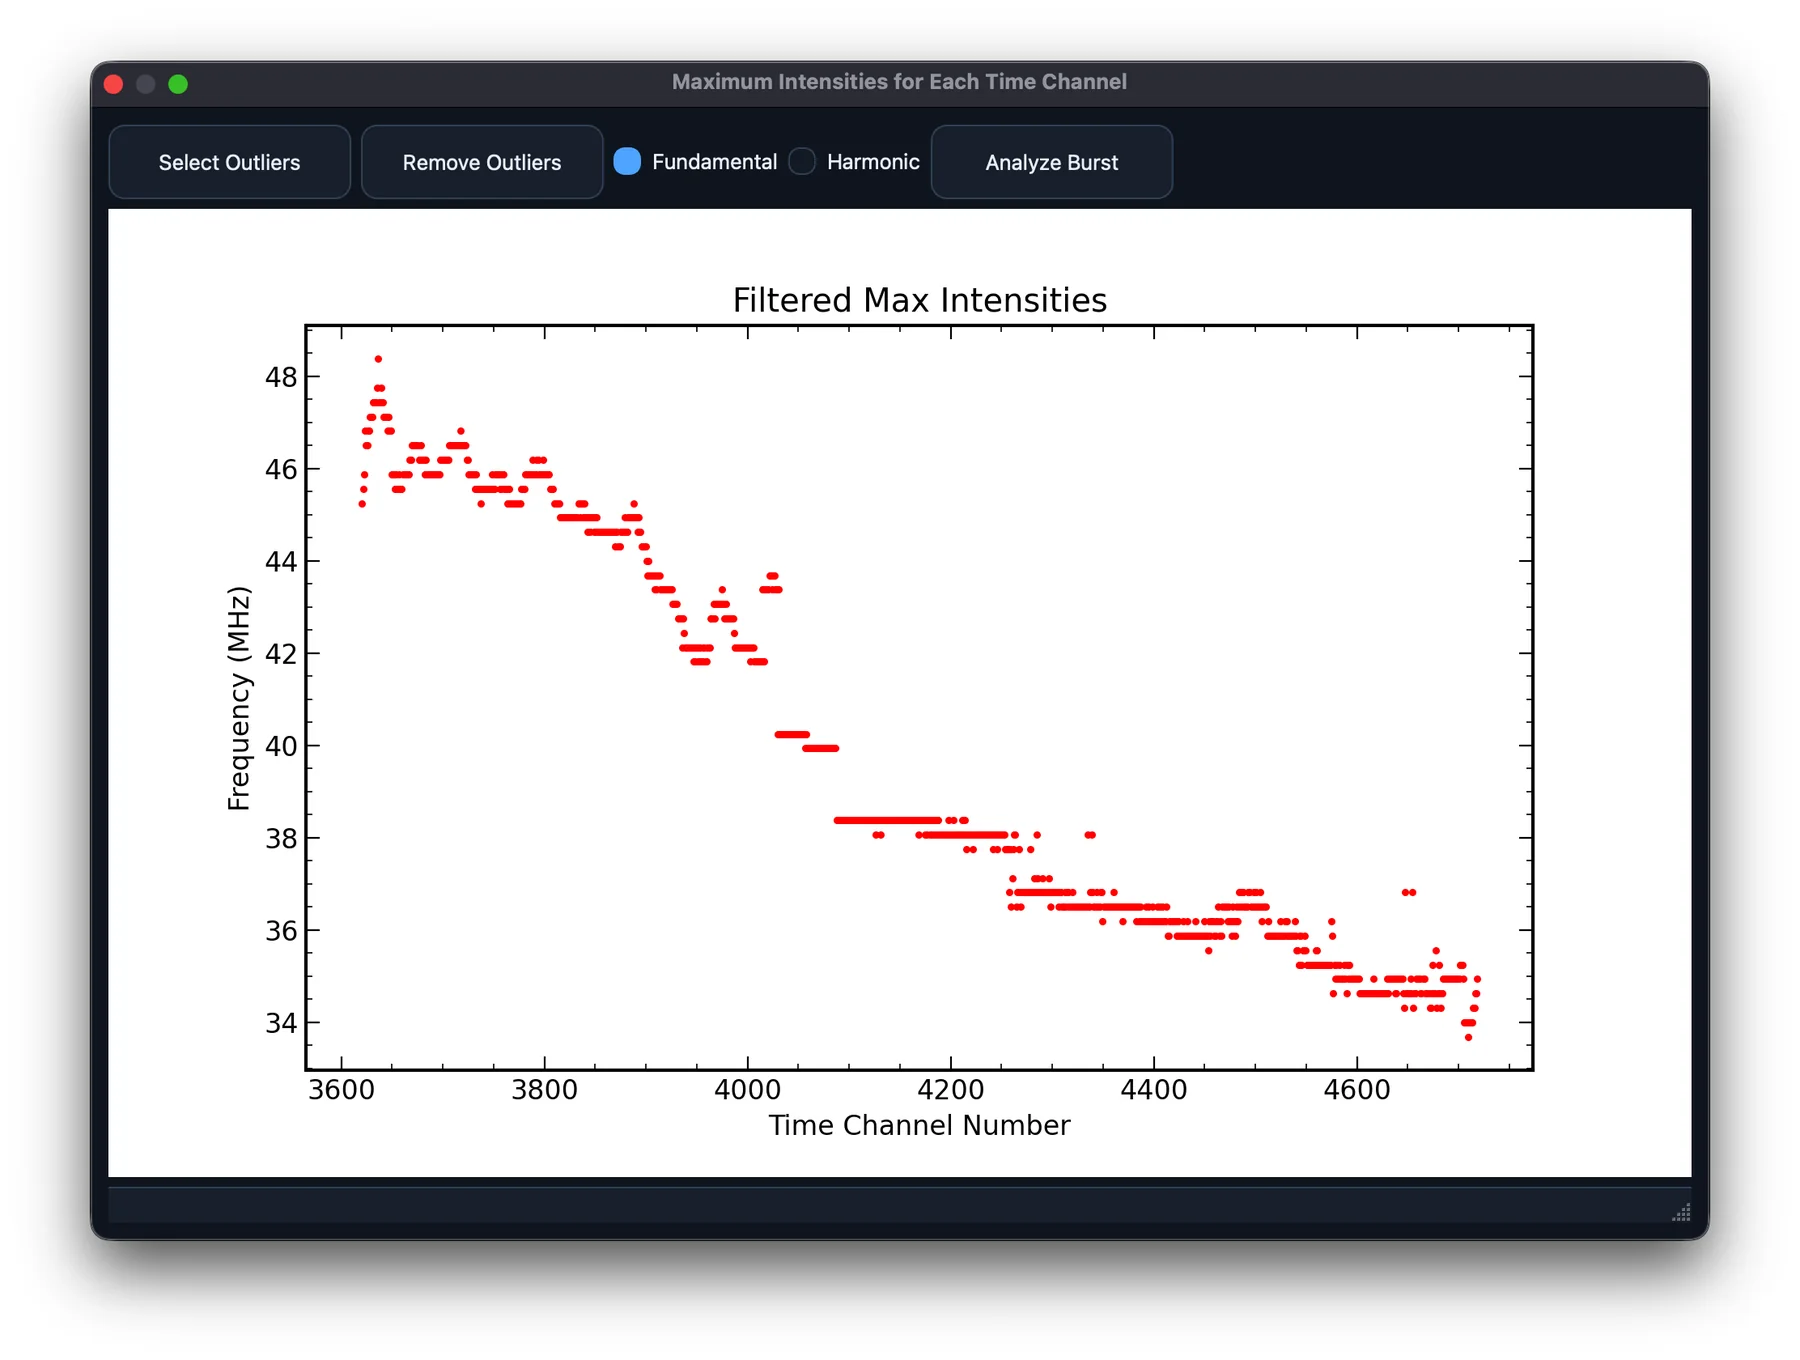Start analysis with Analyze Burst
The height and width of the screenshot is (1360, 1800).
(1051, 162)
